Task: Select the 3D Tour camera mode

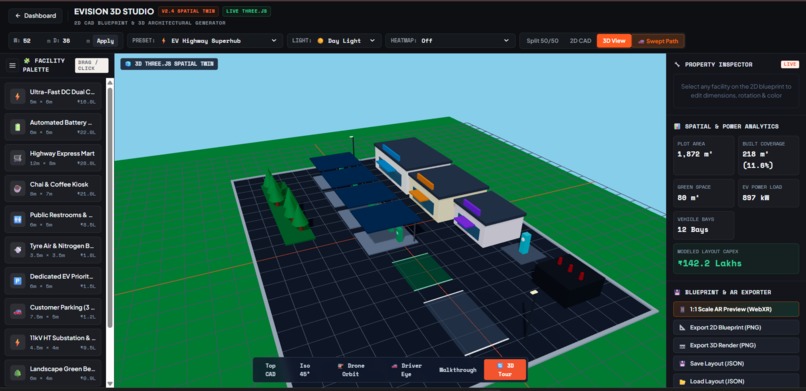Action: tap(505, 370)
